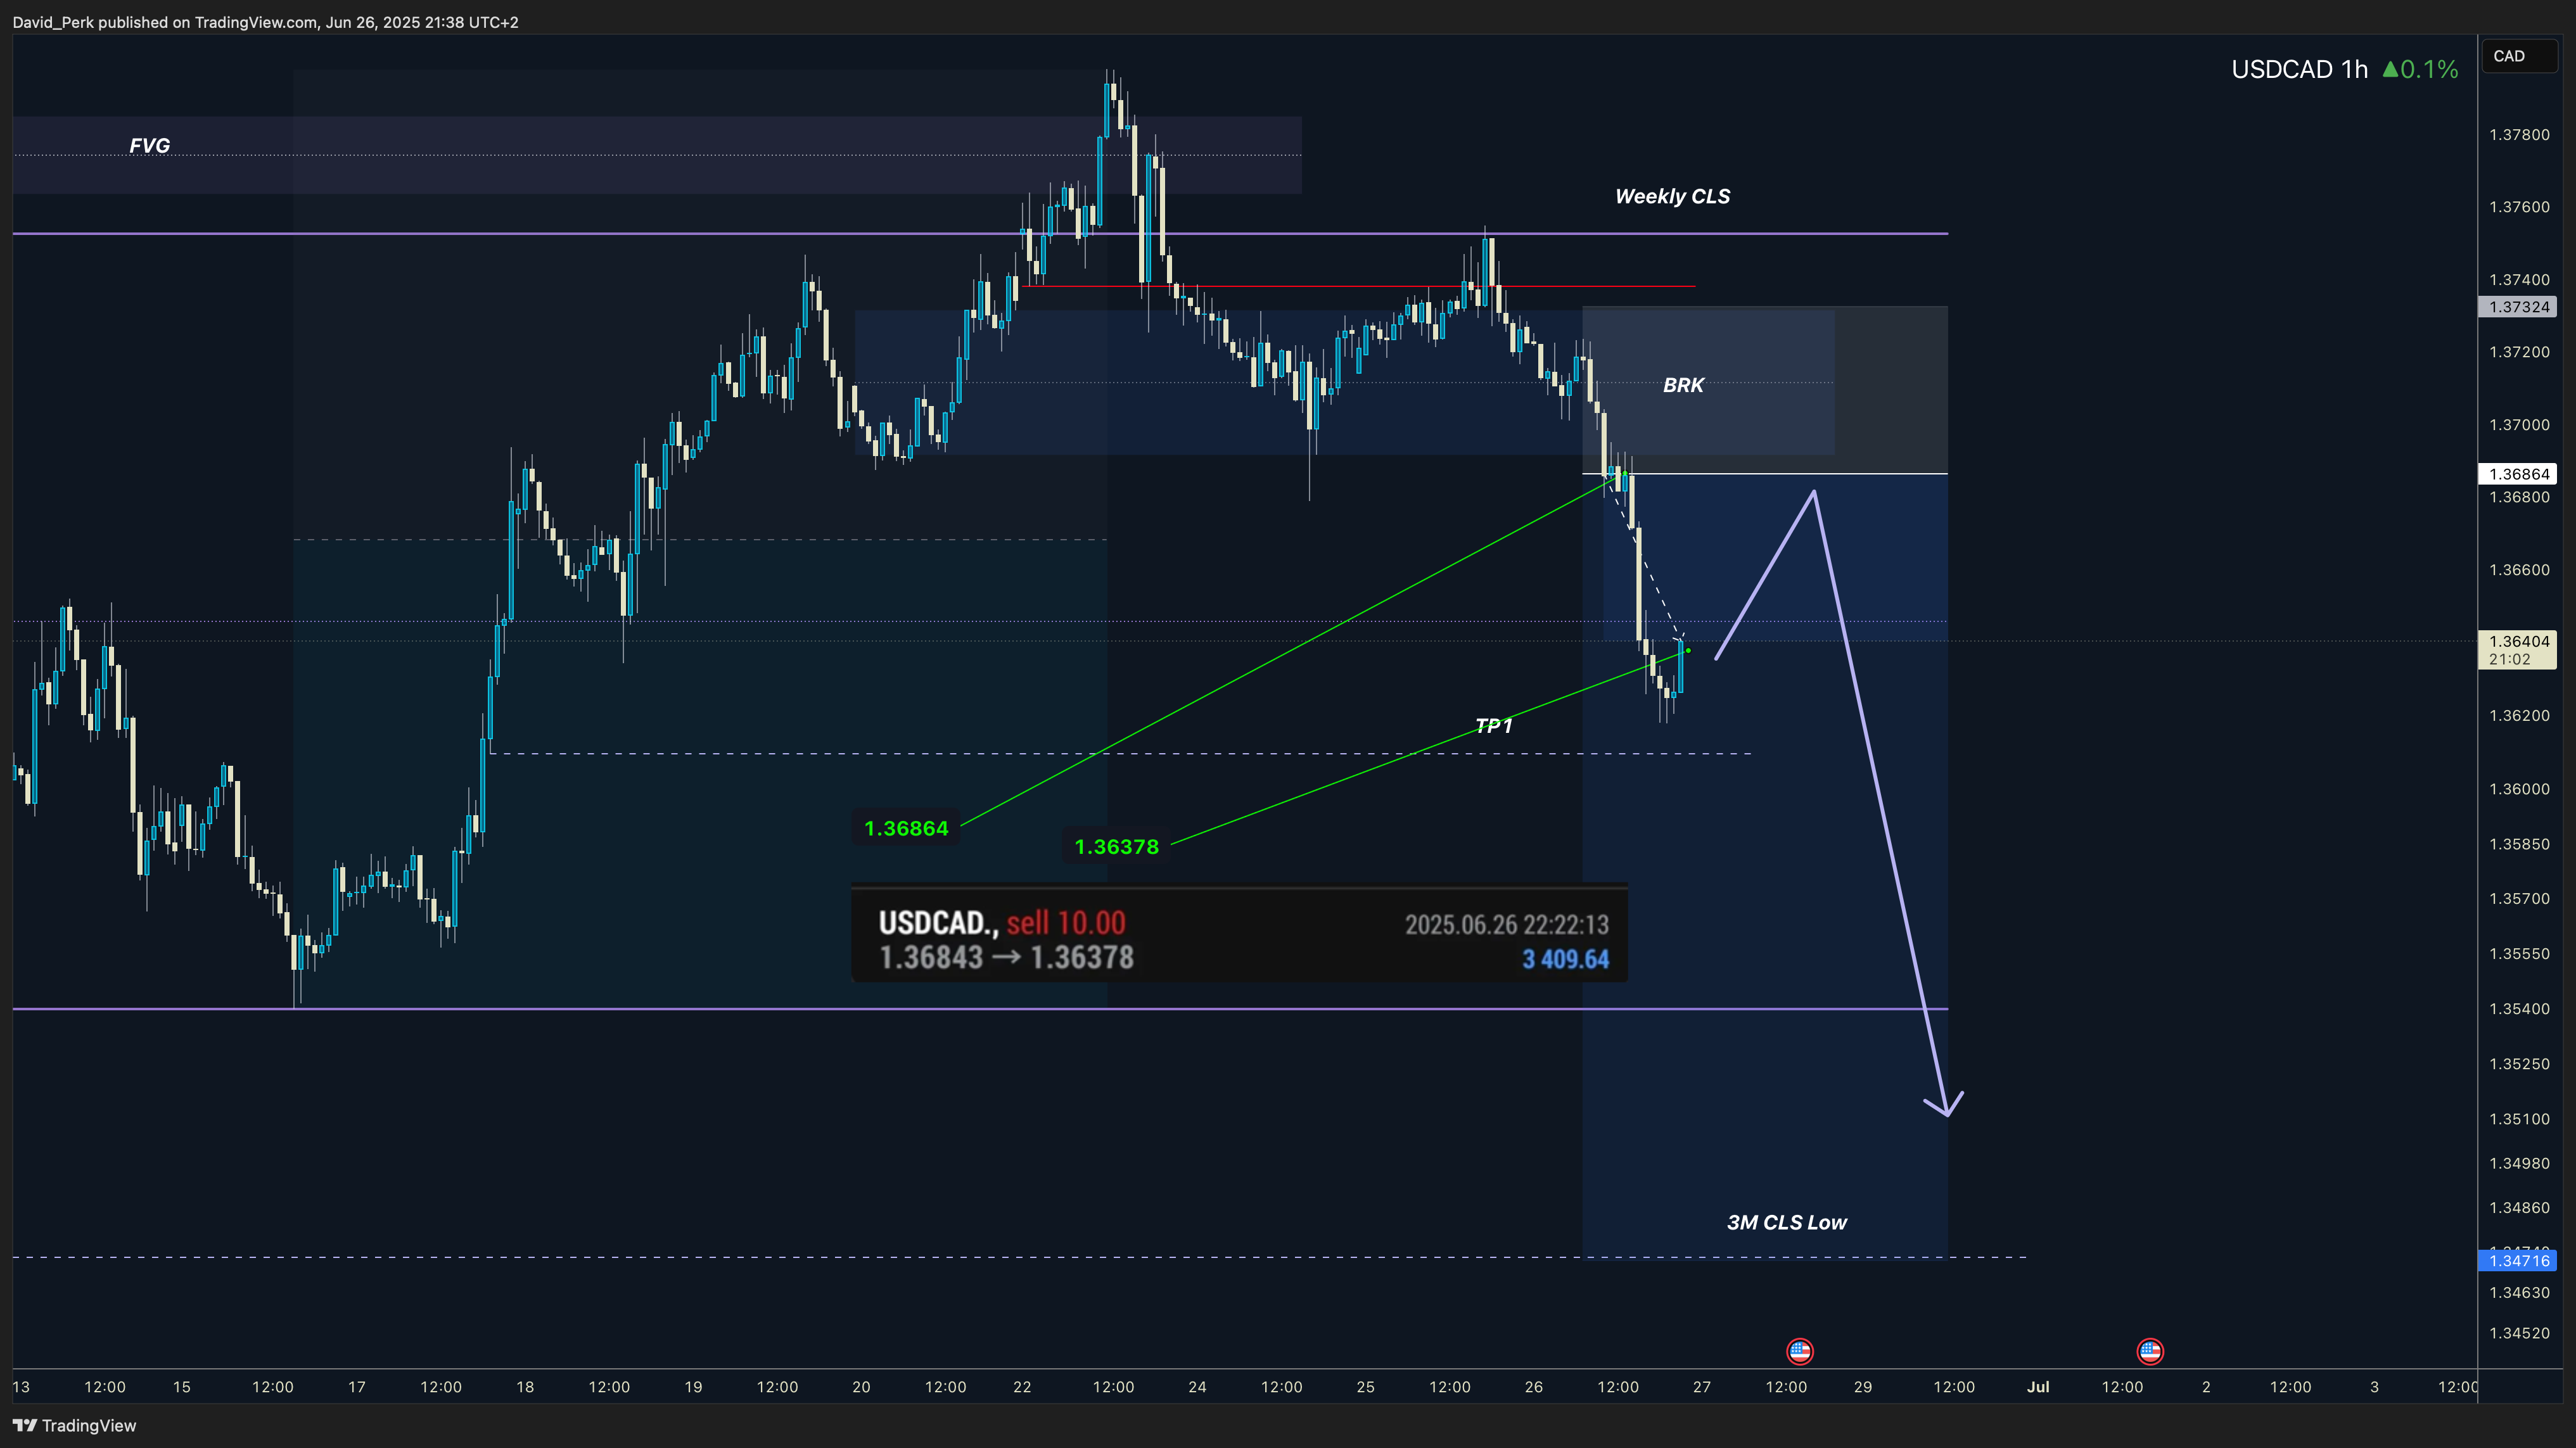The image size is (2576, 1448).
Task: Click the gray 1.37324 price axis tag
Action: [x=2519, y=307]
